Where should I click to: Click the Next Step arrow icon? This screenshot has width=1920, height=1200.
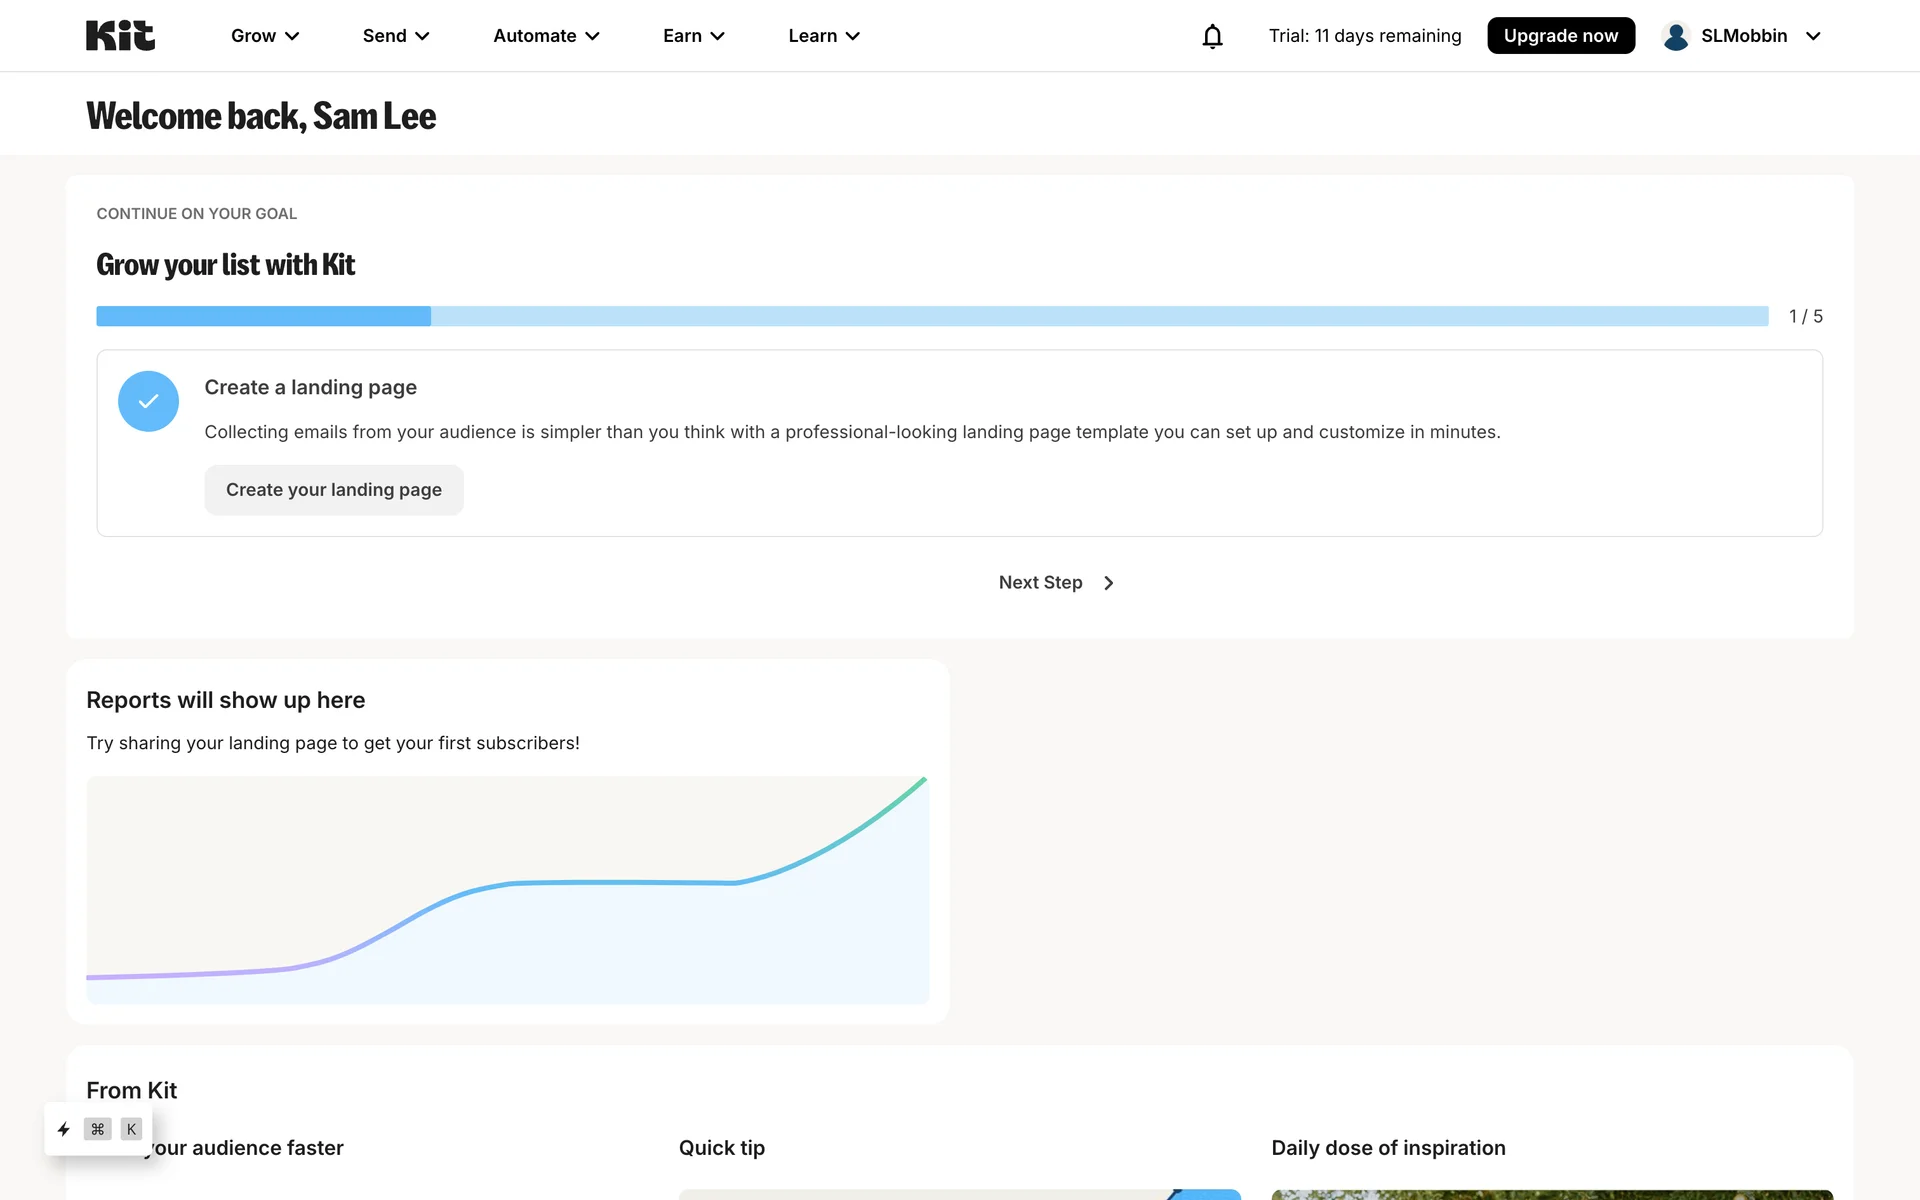coord(1108,583)
